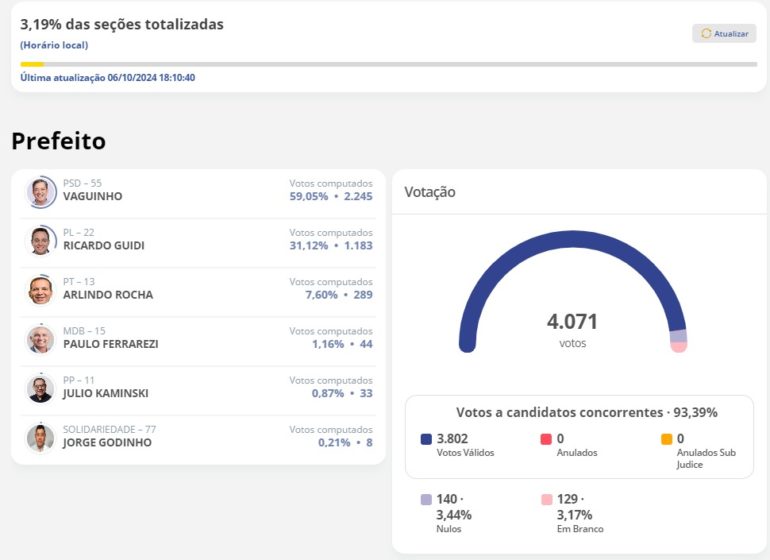Click Vaguinho's candidate photo
Viewport: 770px width, 560px height.
41,191
